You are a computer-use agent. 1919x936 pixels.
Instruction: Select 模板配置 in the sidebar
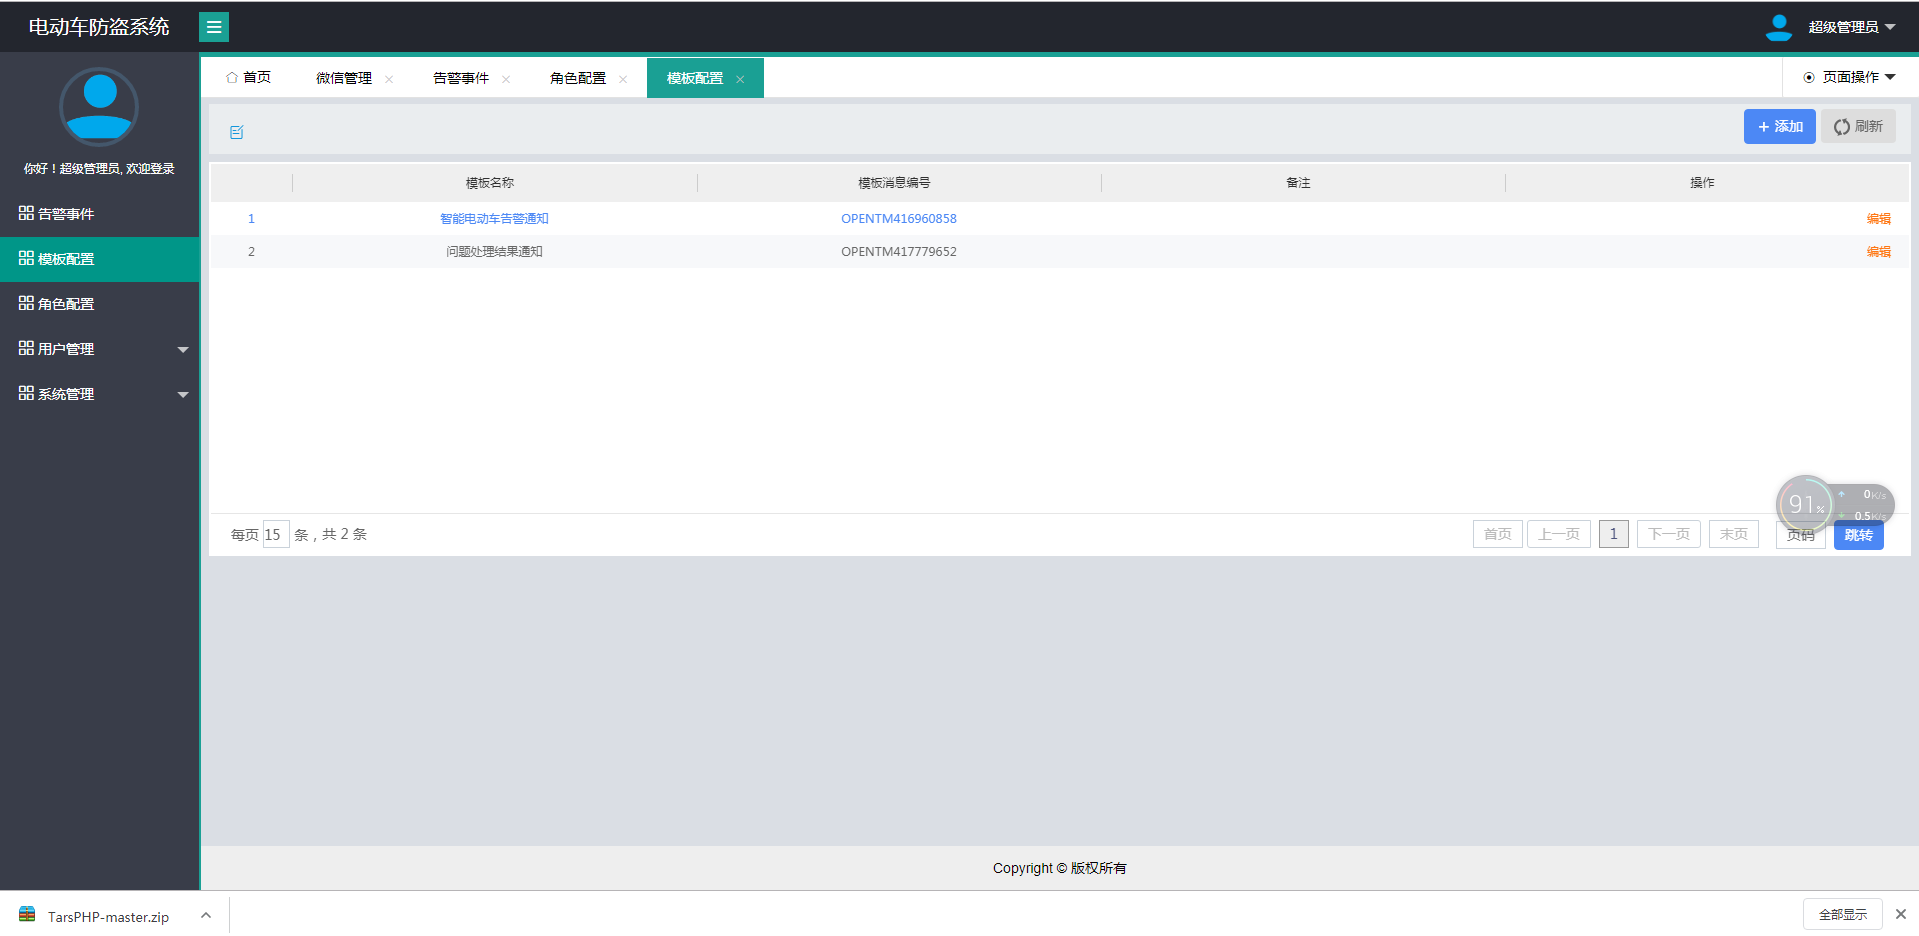100,259
